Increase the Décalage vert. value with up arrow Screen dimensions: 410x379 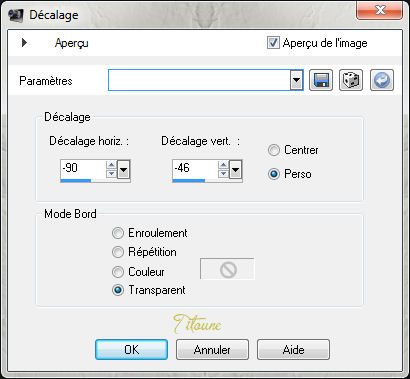point(224,165)
